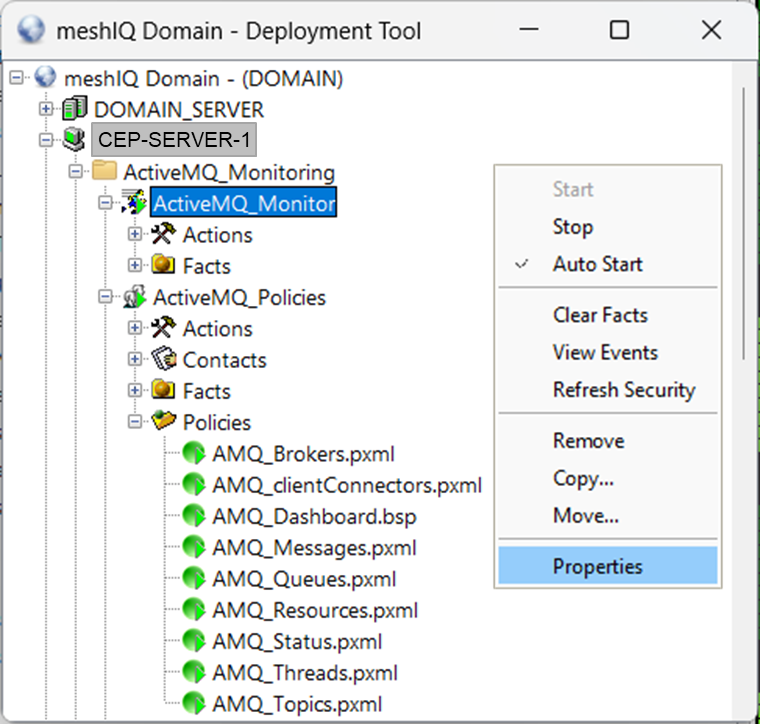The height and width of the screenshot is (724, 760).
Task: Click the green icon beside AMQ_Topics.pxml
Action: coord(194,703)
